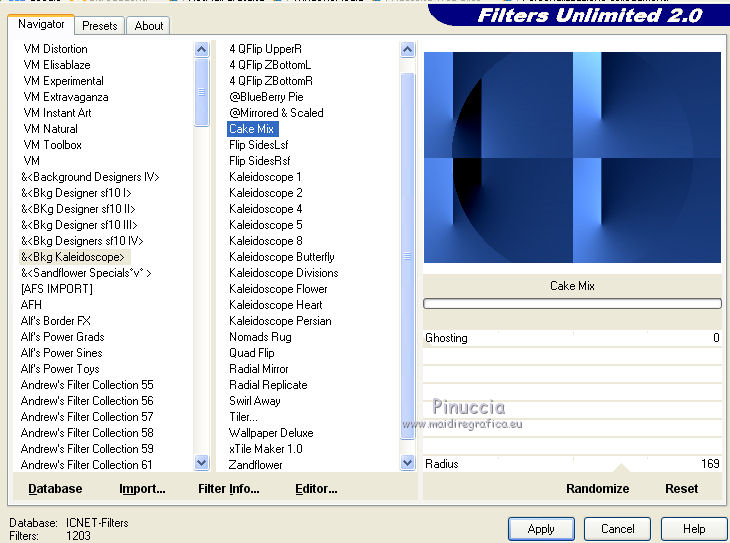
Task: Choose 4 QFlip ZBottomL filter
Action: (x=270, y=65)
